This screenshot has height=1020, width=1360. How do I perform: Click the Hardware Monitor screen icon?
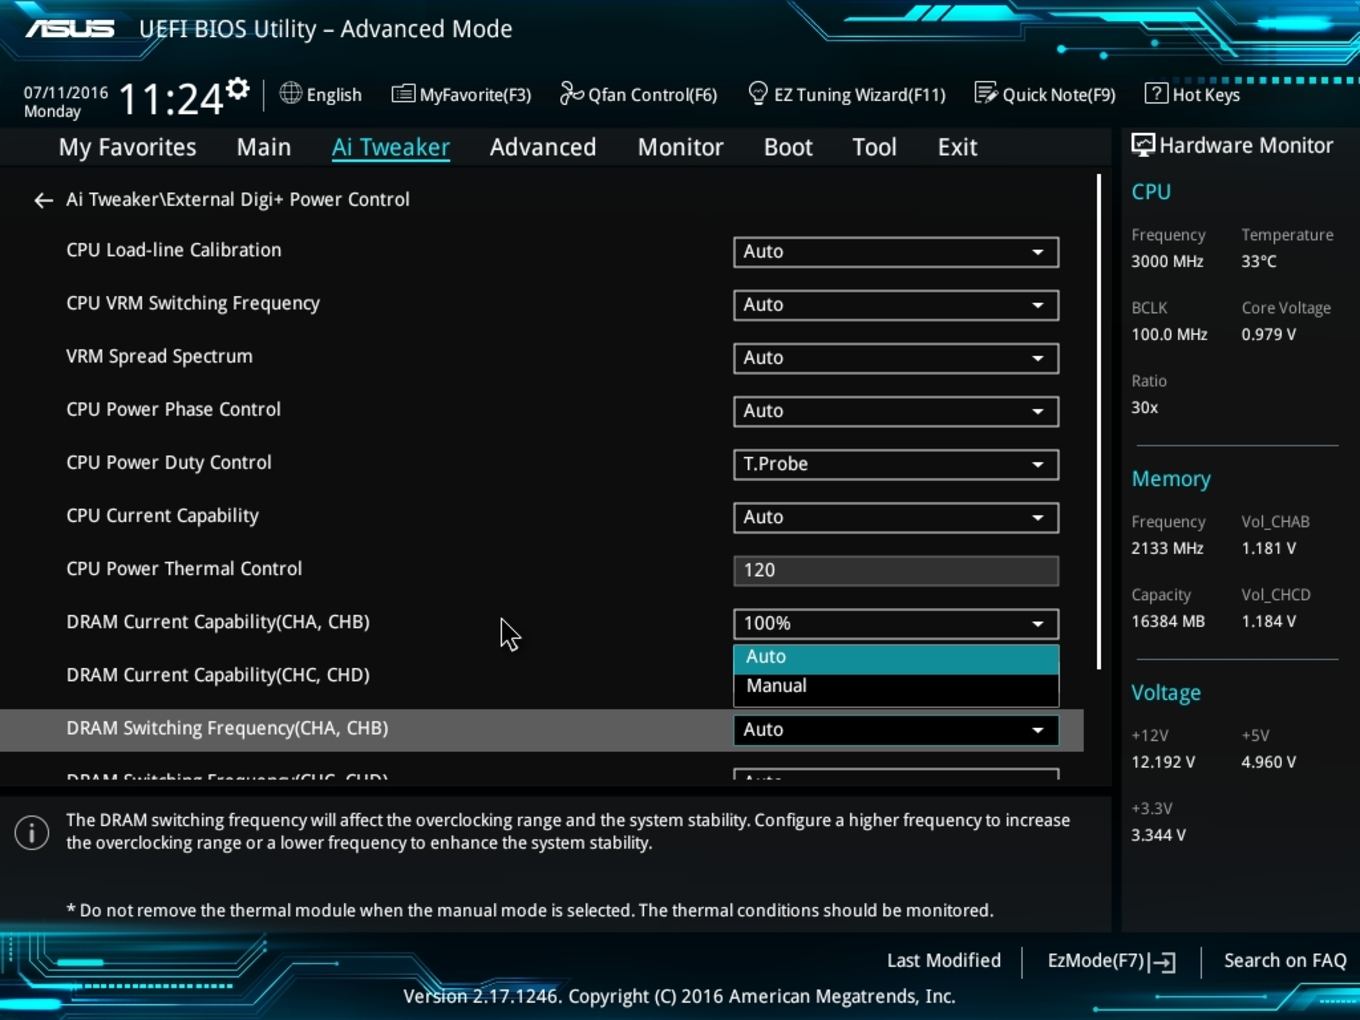point(1143,145)
